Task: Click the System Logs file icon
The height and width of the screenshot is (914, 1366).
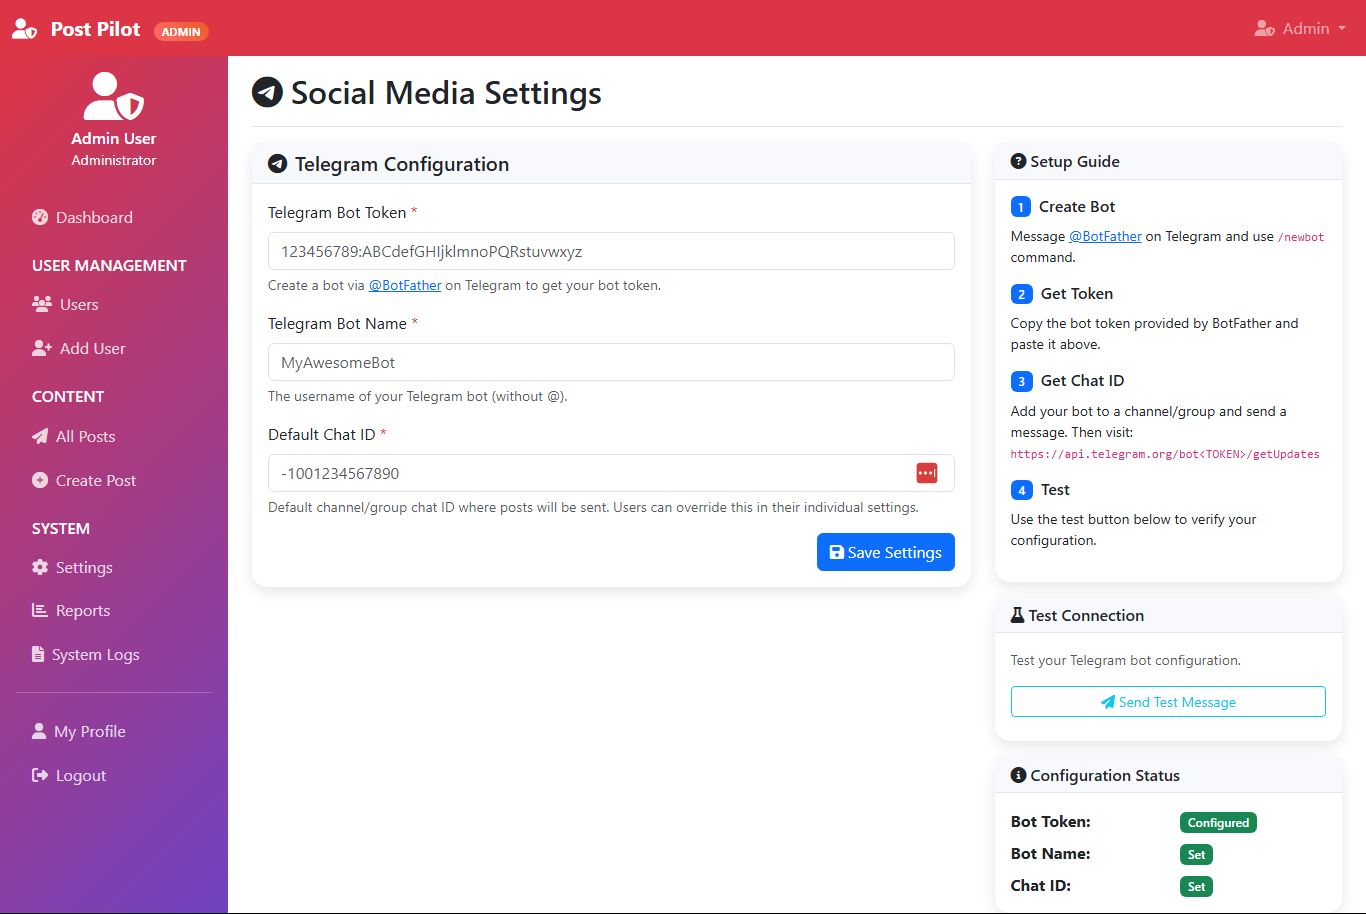Action: point(38,654)
